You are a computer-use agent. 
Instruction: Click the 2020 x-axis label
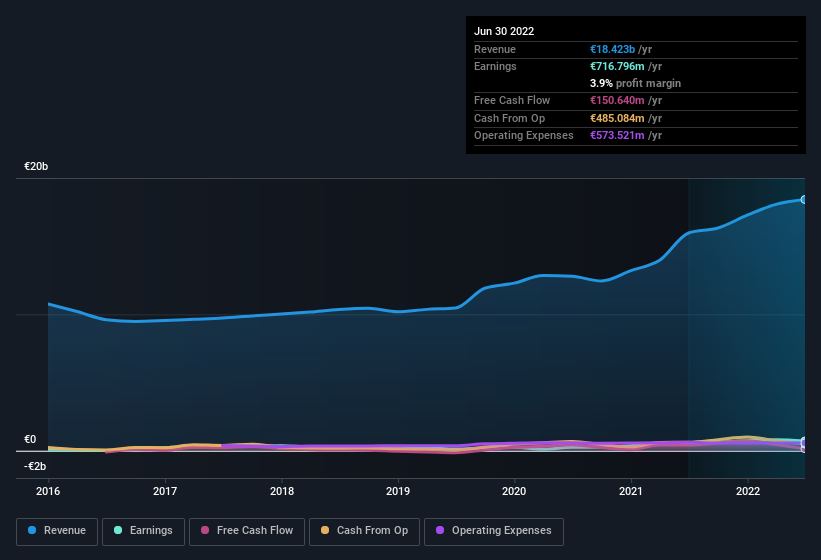coord(514,491)
